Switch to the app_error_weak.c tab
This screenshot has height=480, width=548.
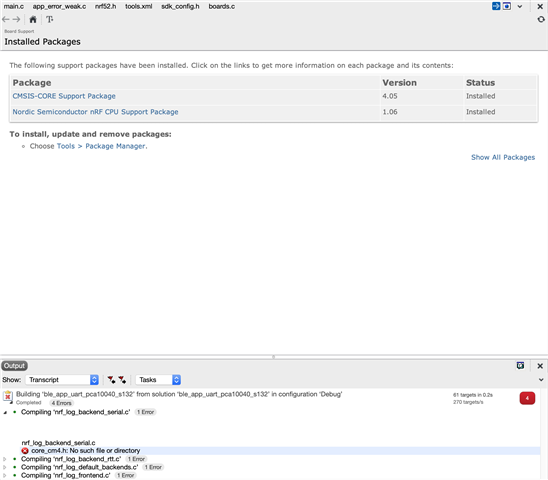tap(59, 7)
